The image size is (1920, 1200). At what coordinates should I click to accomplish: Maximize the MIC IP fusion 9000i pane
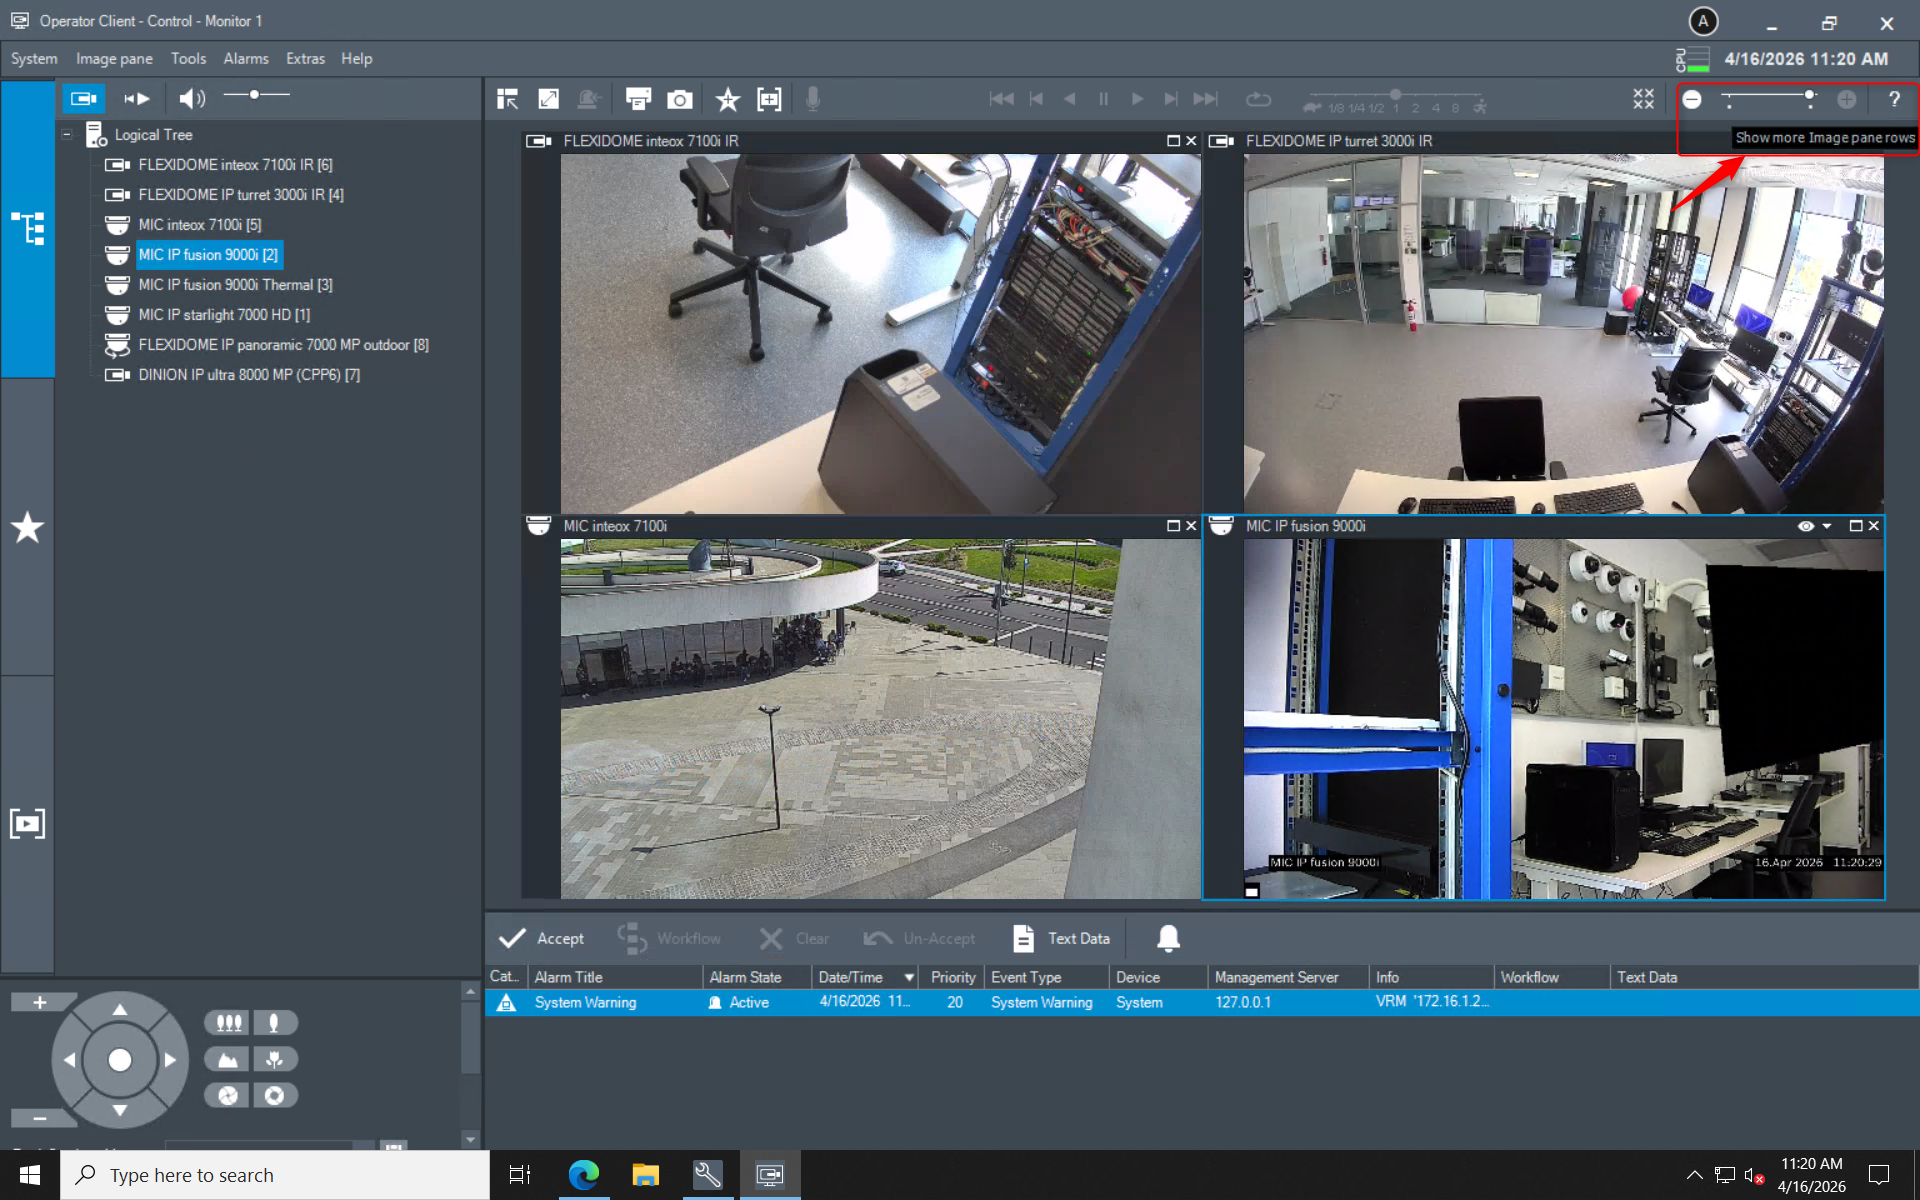coord(1855,526)
